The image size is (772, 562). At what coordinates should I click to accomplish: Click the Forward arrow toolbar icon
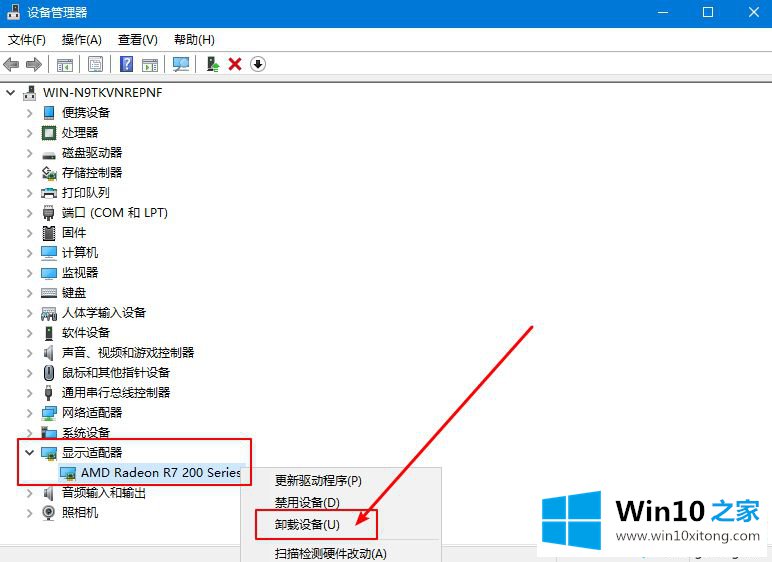point(33,64)
